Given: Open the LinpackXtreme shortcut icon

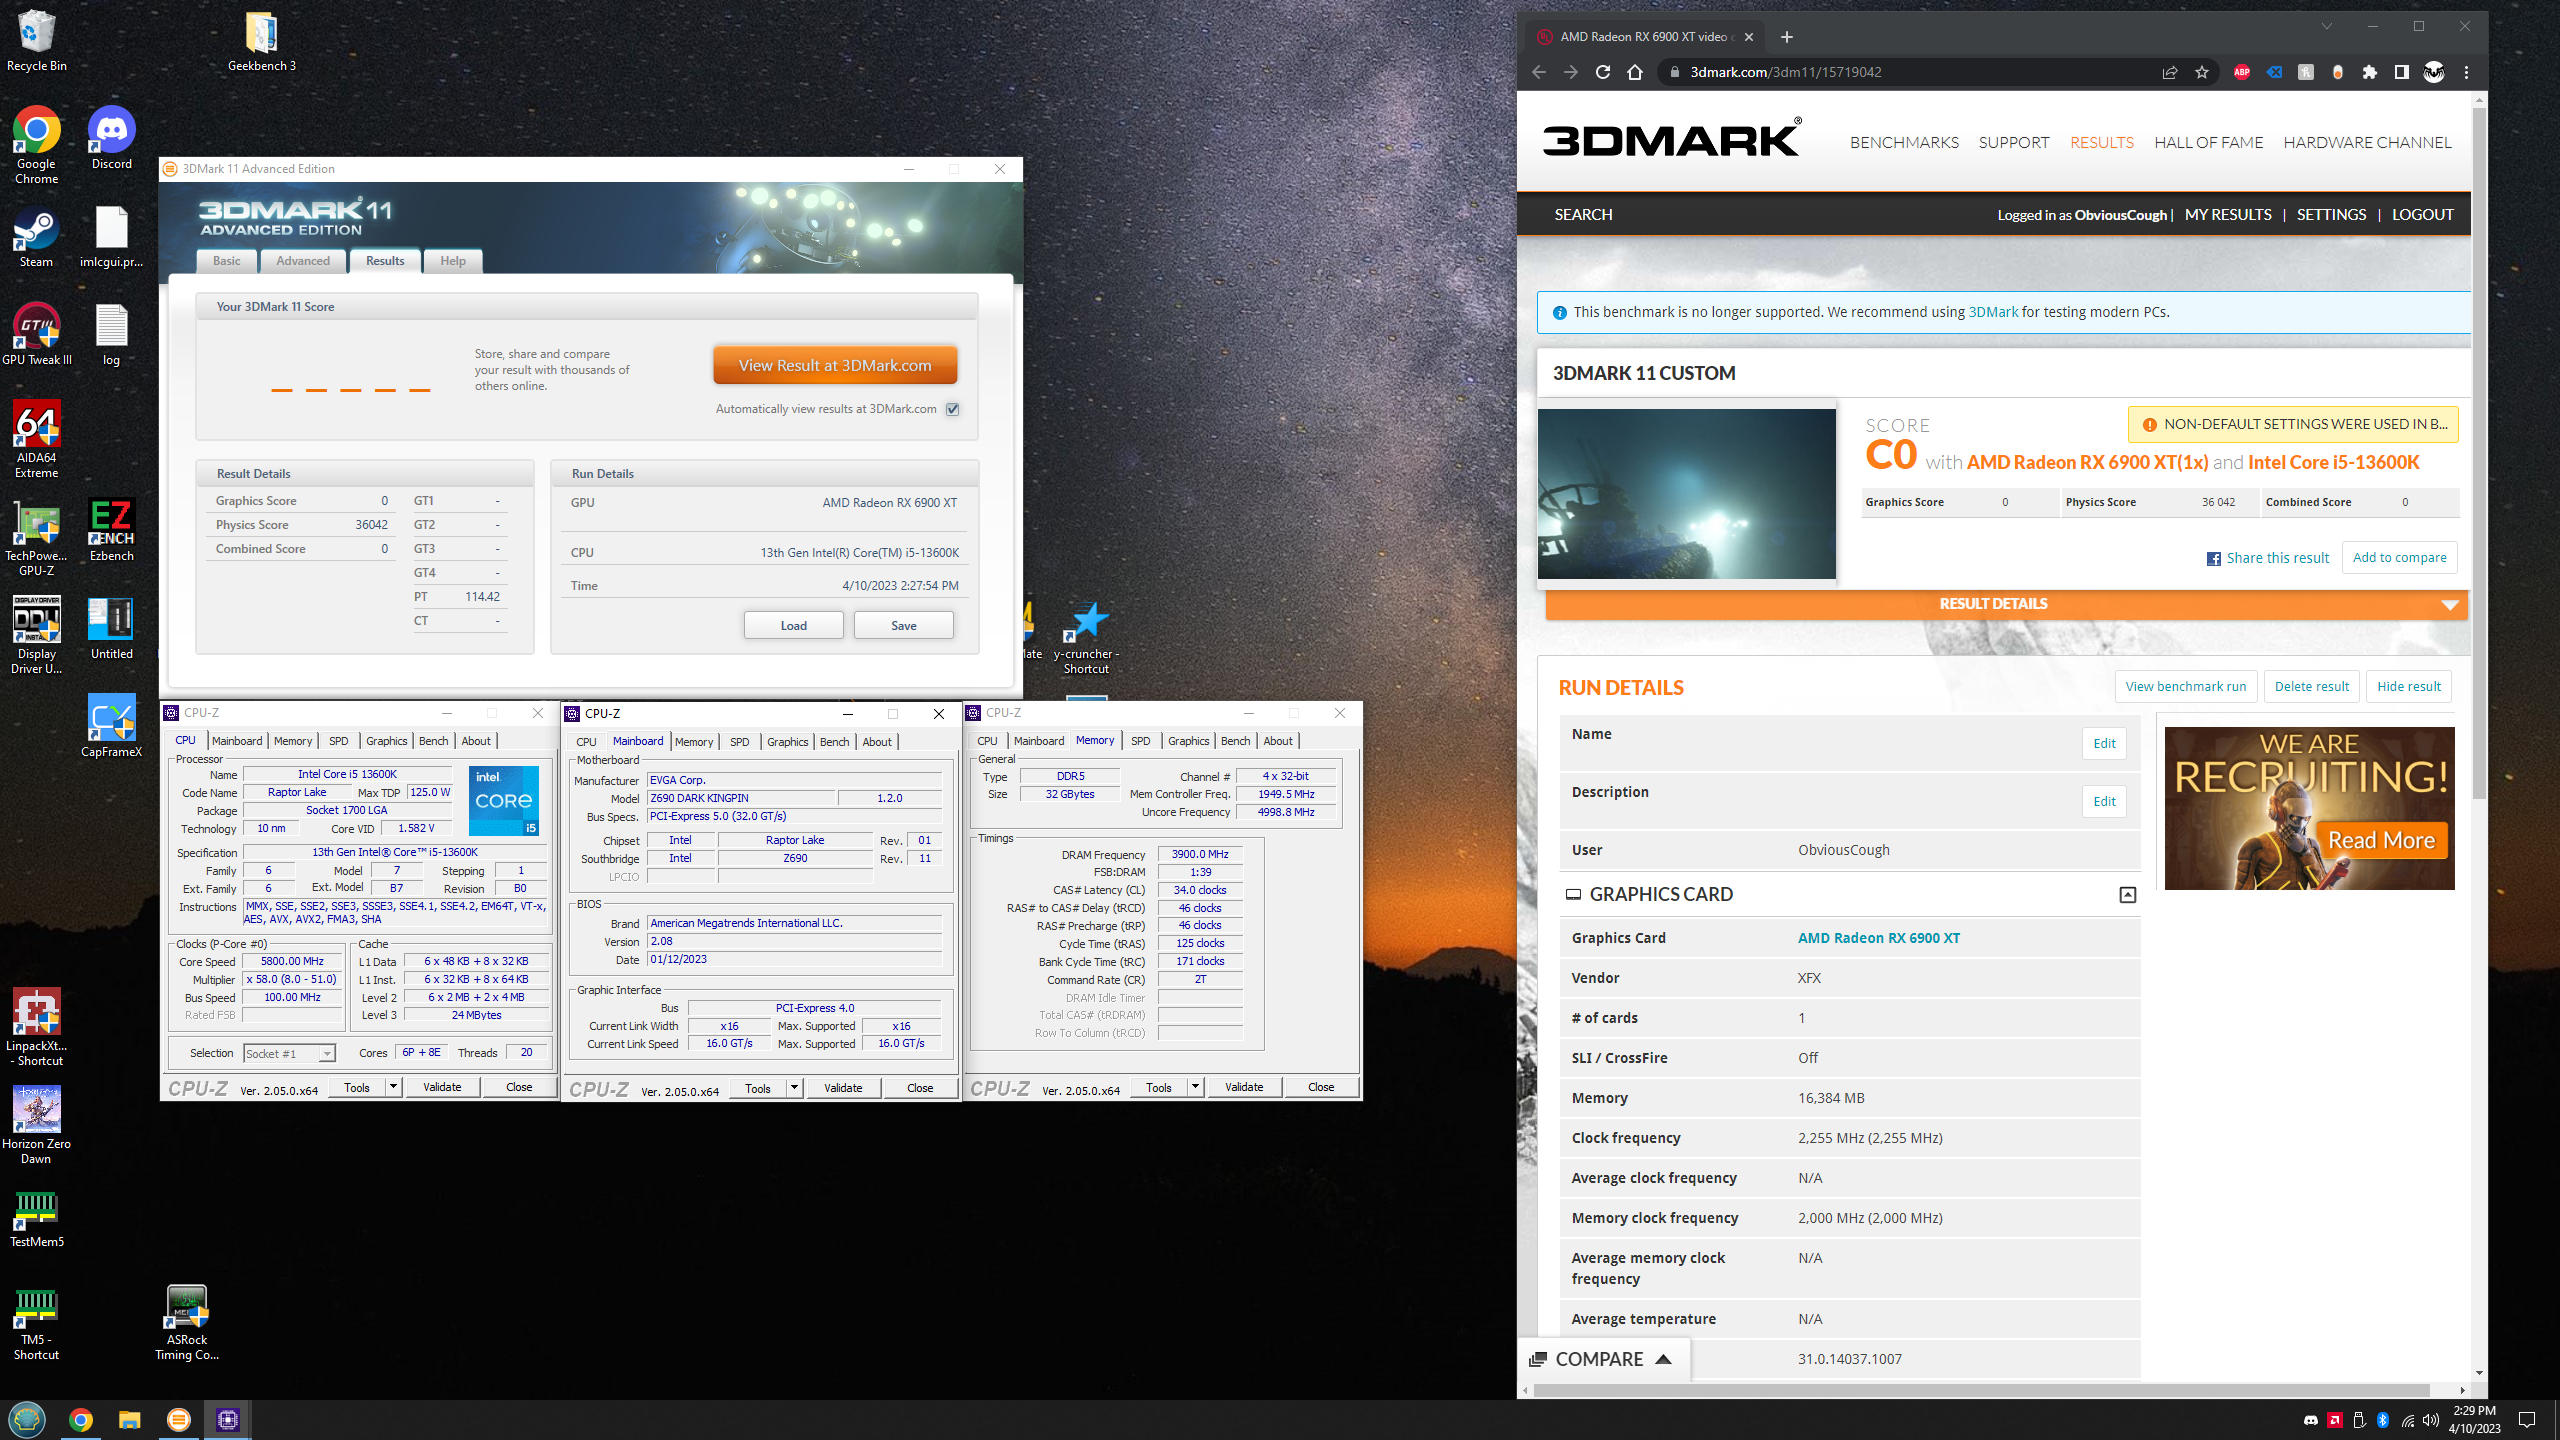Looking at the screenshot, I should click(x=36, y=1027).
